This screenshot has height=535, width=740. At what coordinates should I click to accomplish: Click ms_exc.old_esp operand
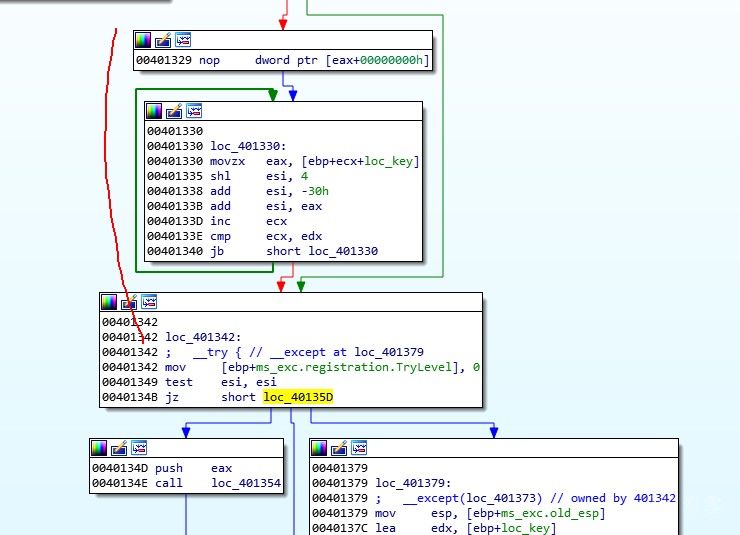[x=549, y=514]
